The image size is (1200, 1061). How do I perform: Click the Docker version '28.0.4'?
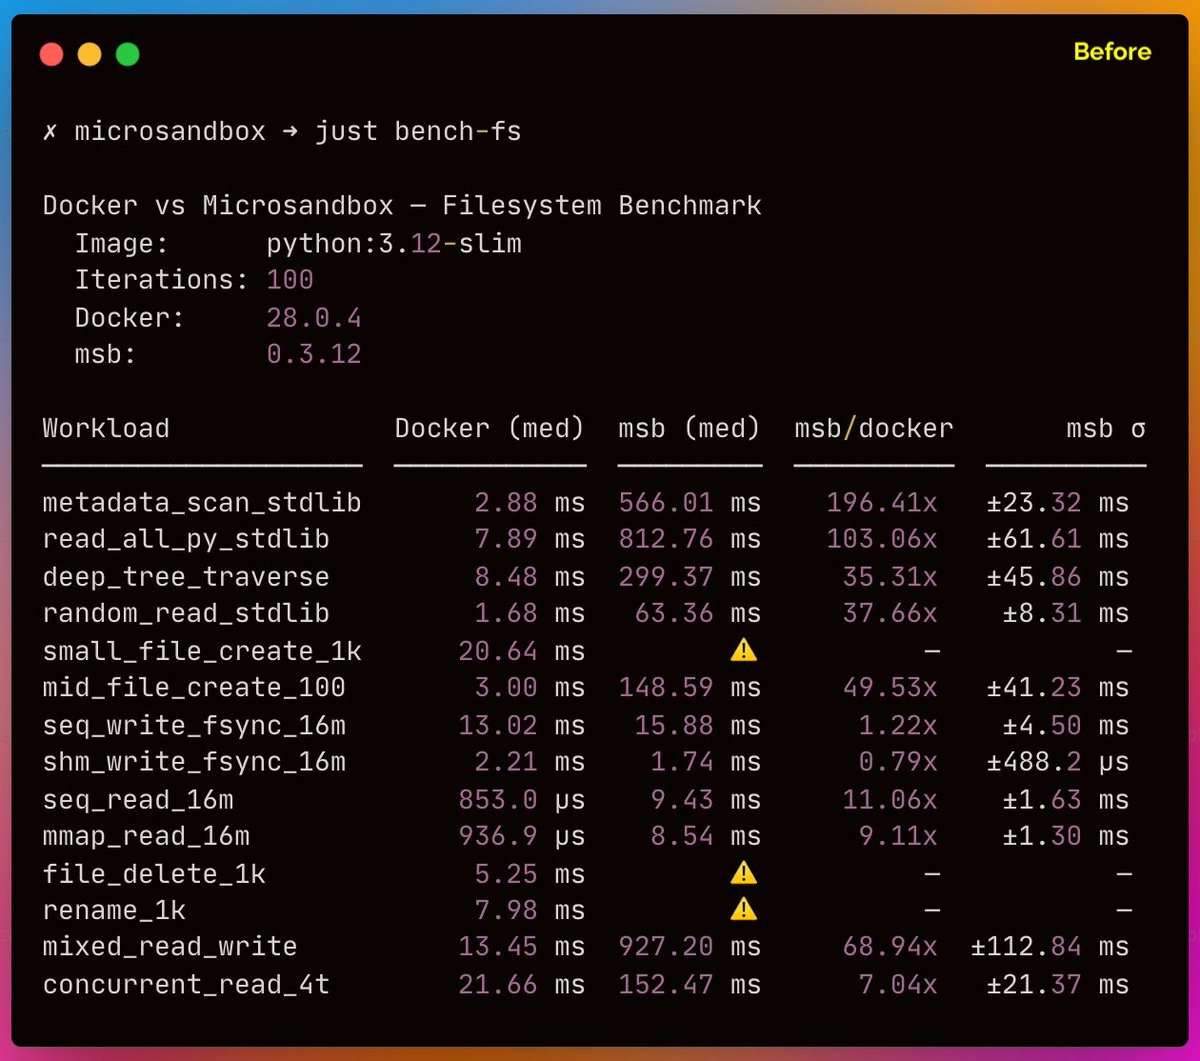tap(314, 318)
